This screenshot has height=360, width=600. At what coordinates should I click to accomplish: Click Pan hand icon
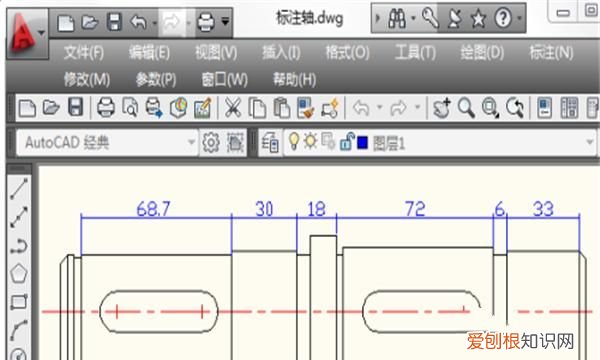(442, 108)
